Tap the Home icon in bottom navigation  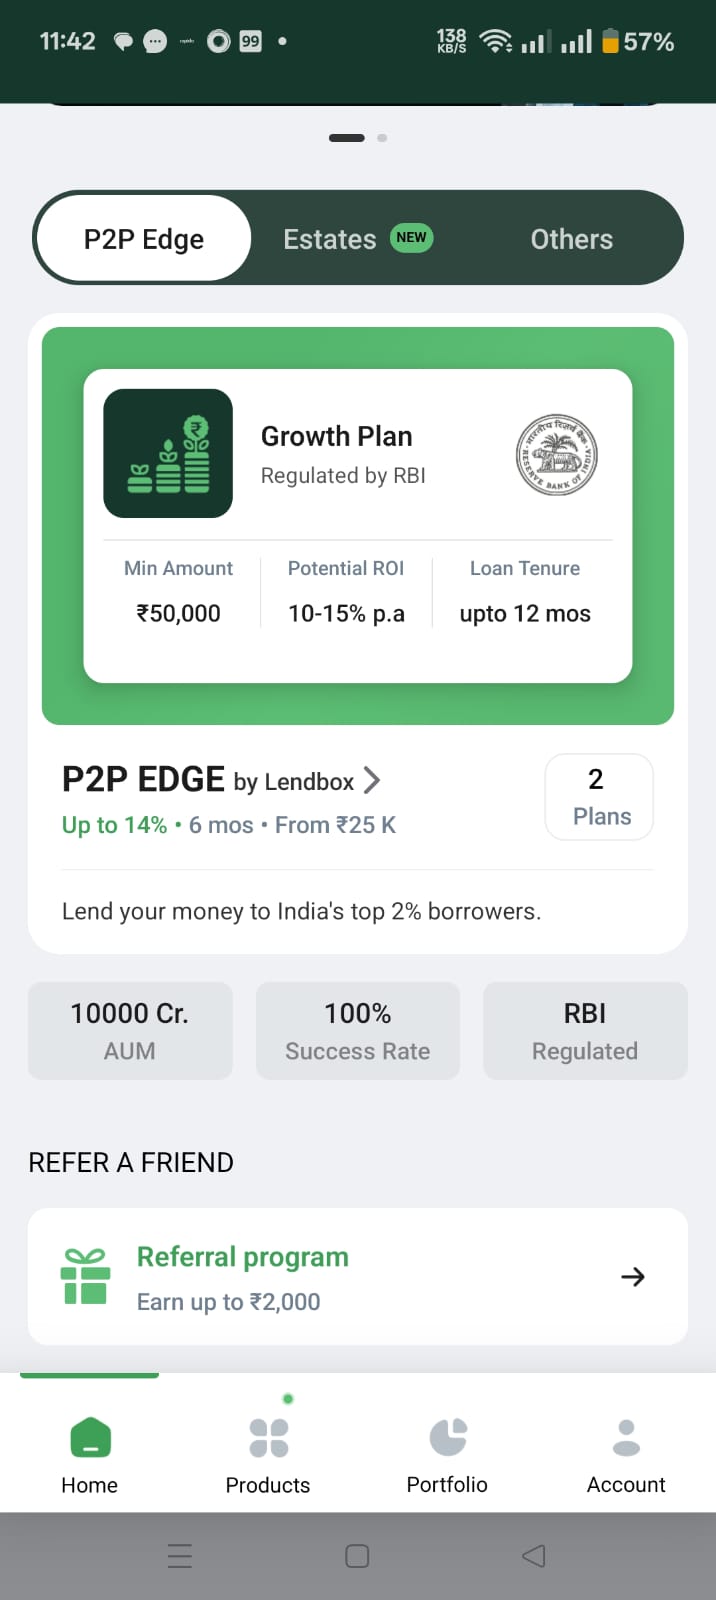(90, 1438)
